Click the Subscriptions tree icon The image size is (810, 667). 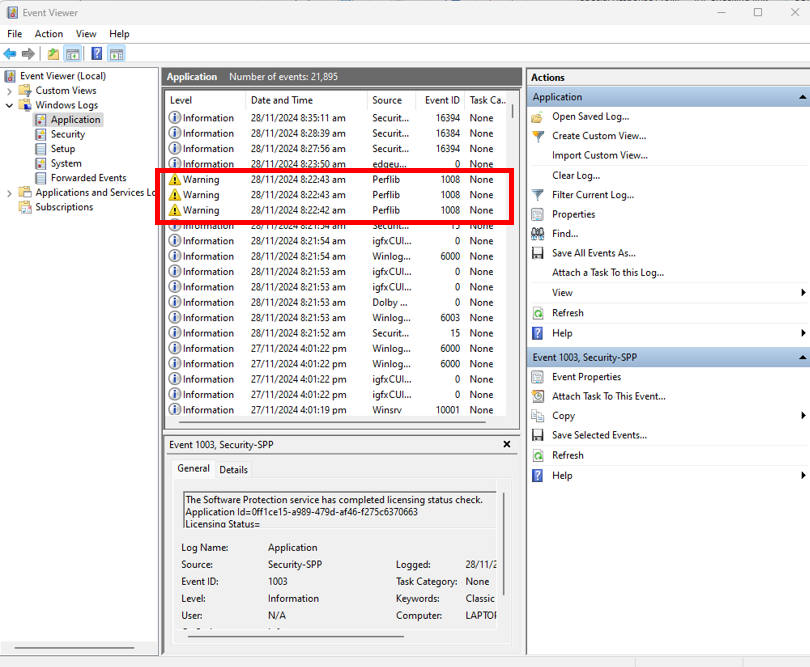click(25, 207)
